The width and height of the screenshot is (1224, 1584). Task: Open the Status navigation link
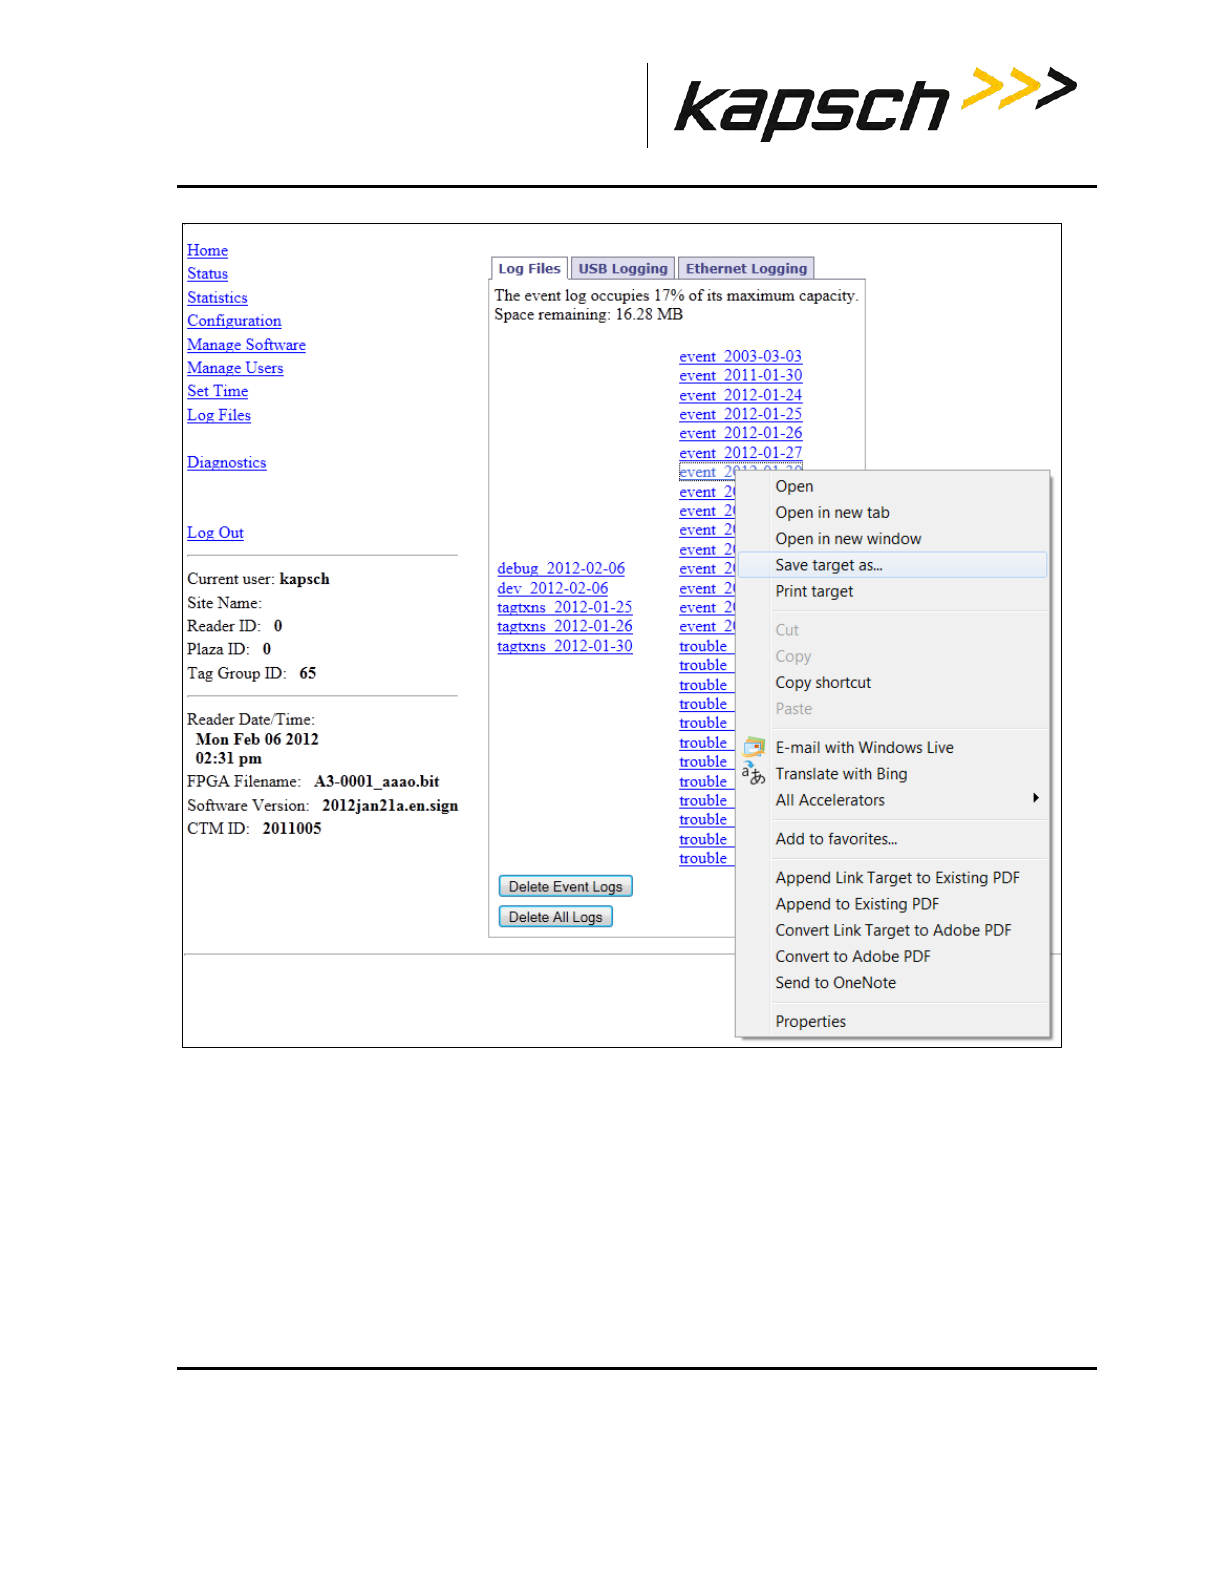pos(207,273)
